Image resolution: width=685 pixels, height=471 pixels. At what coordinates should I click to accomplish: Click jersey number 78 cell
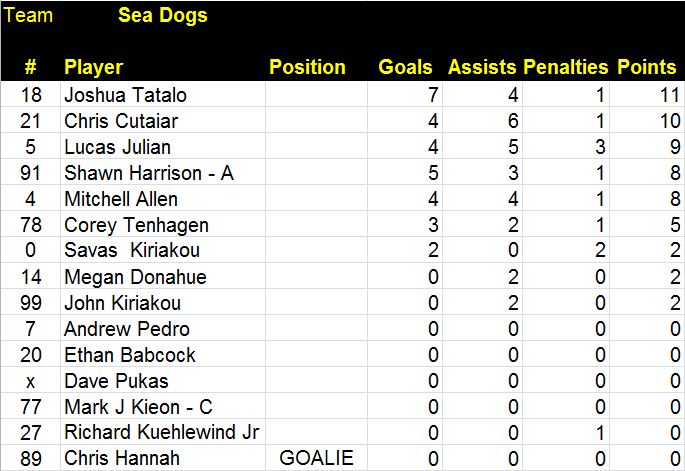pos(30,225)
